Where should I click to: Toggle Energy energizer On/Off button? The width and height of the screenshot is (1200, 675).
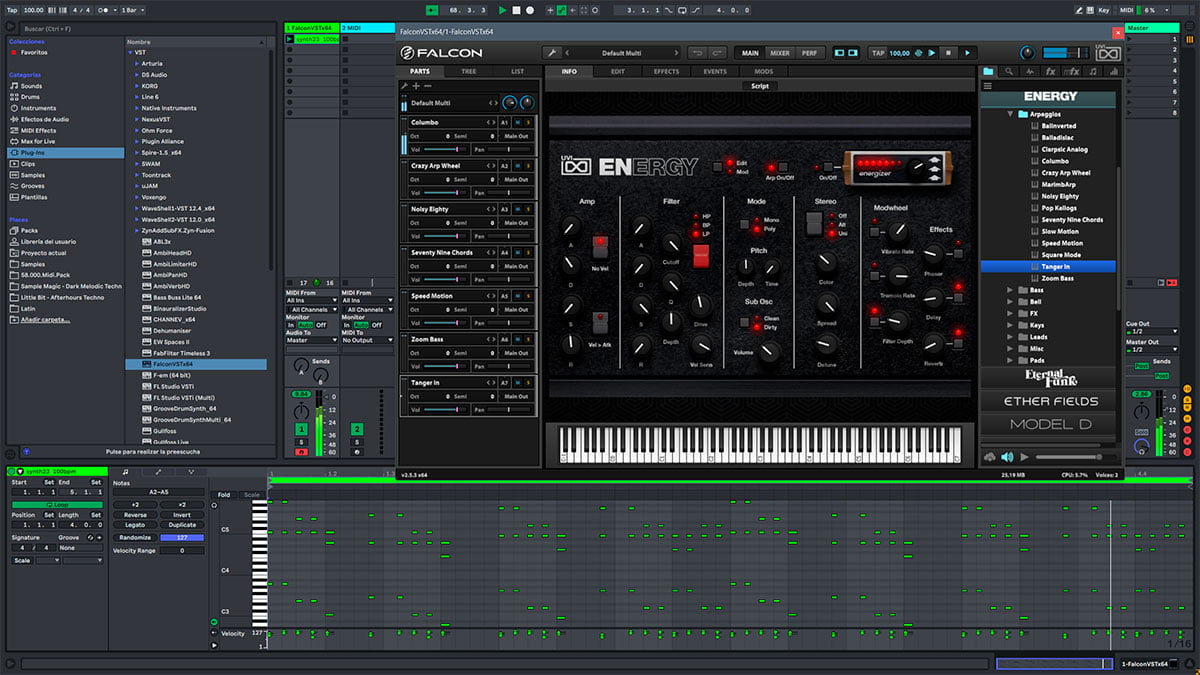tap(828, 167)
